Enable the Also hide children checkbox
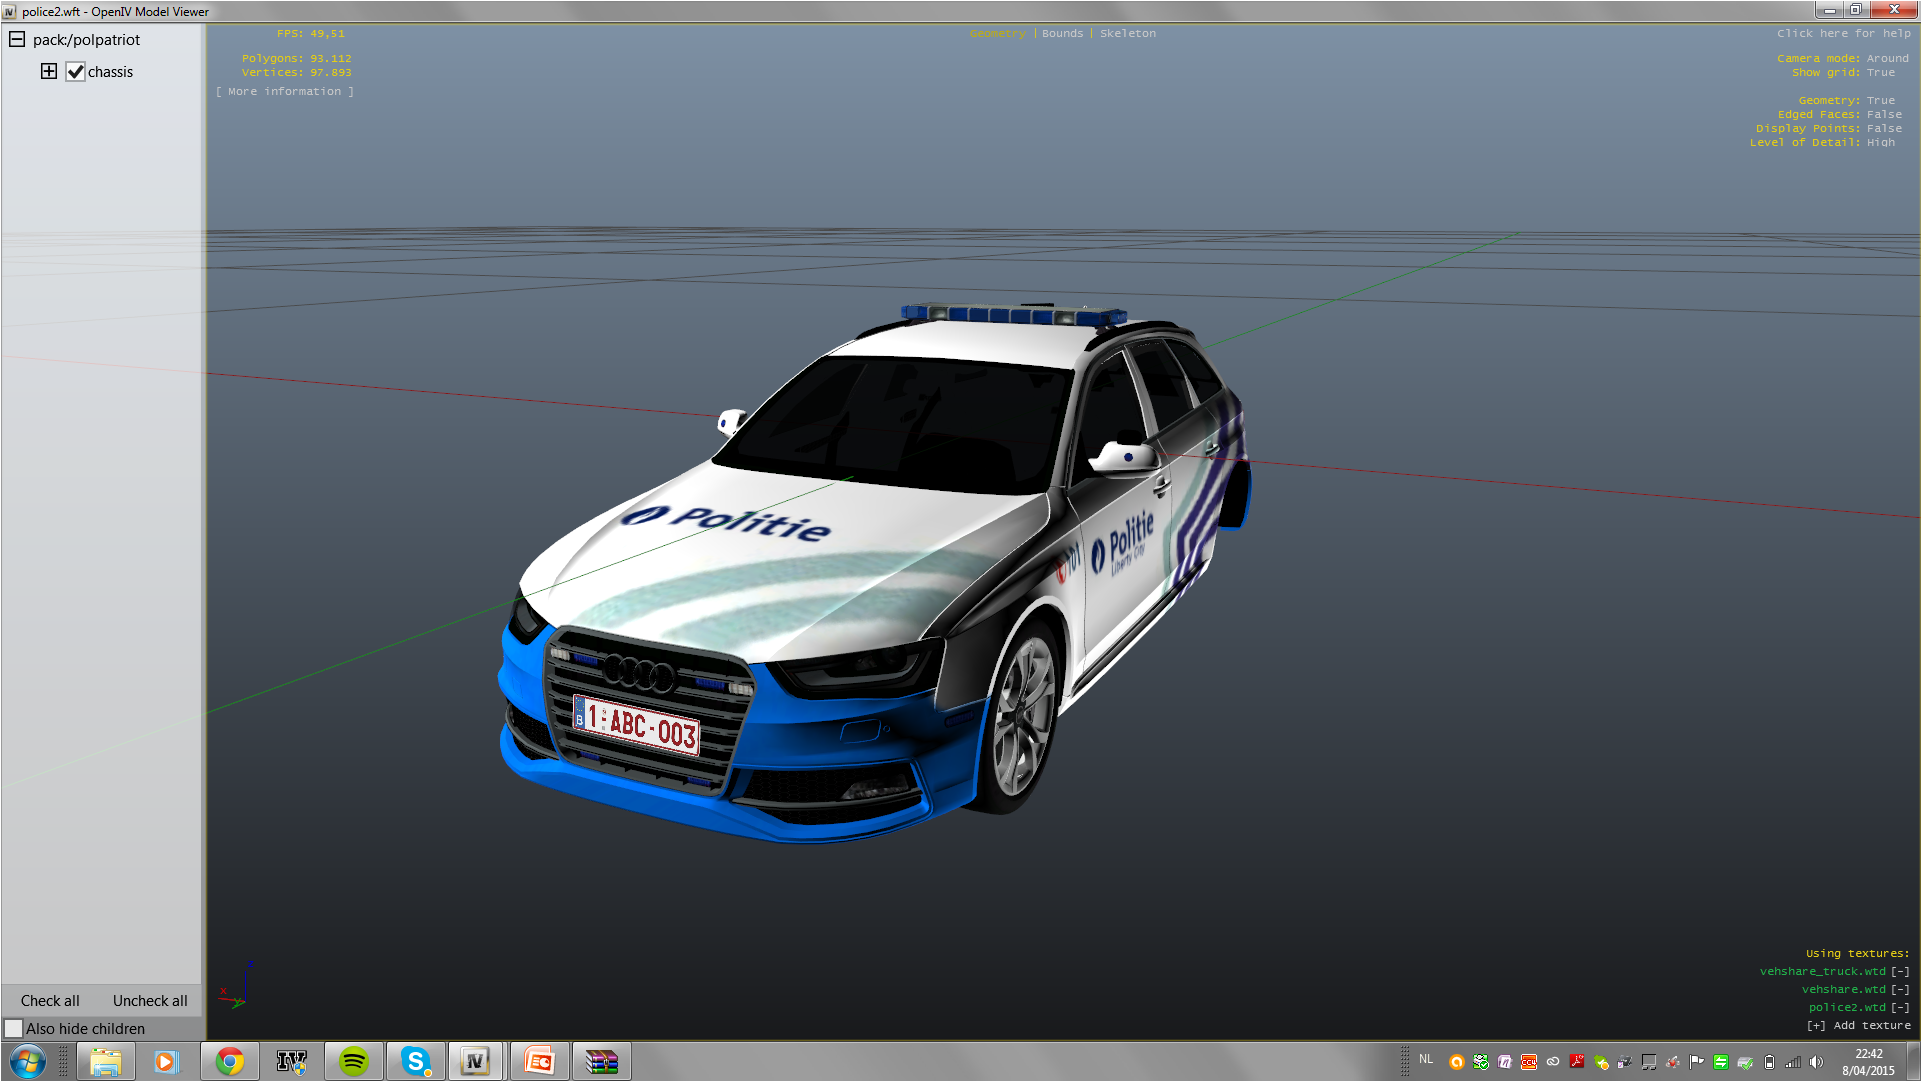 pyautogui.click(x=13, y=1028)
